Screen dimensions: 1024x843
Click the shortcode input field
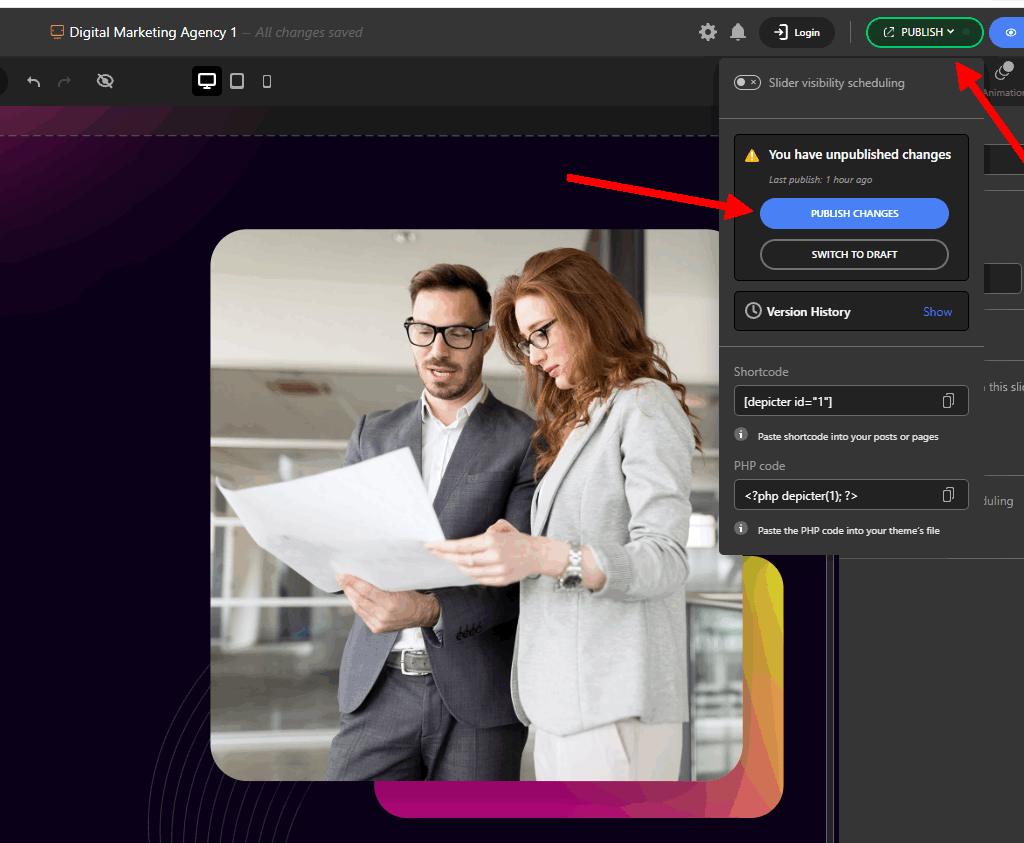coord(850,401)
